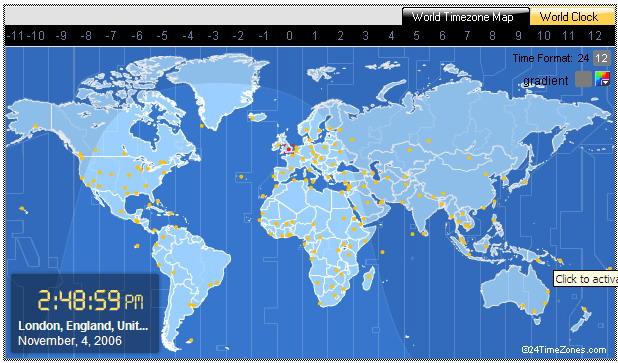Switch time format to 12-hour

click(601, 59)
